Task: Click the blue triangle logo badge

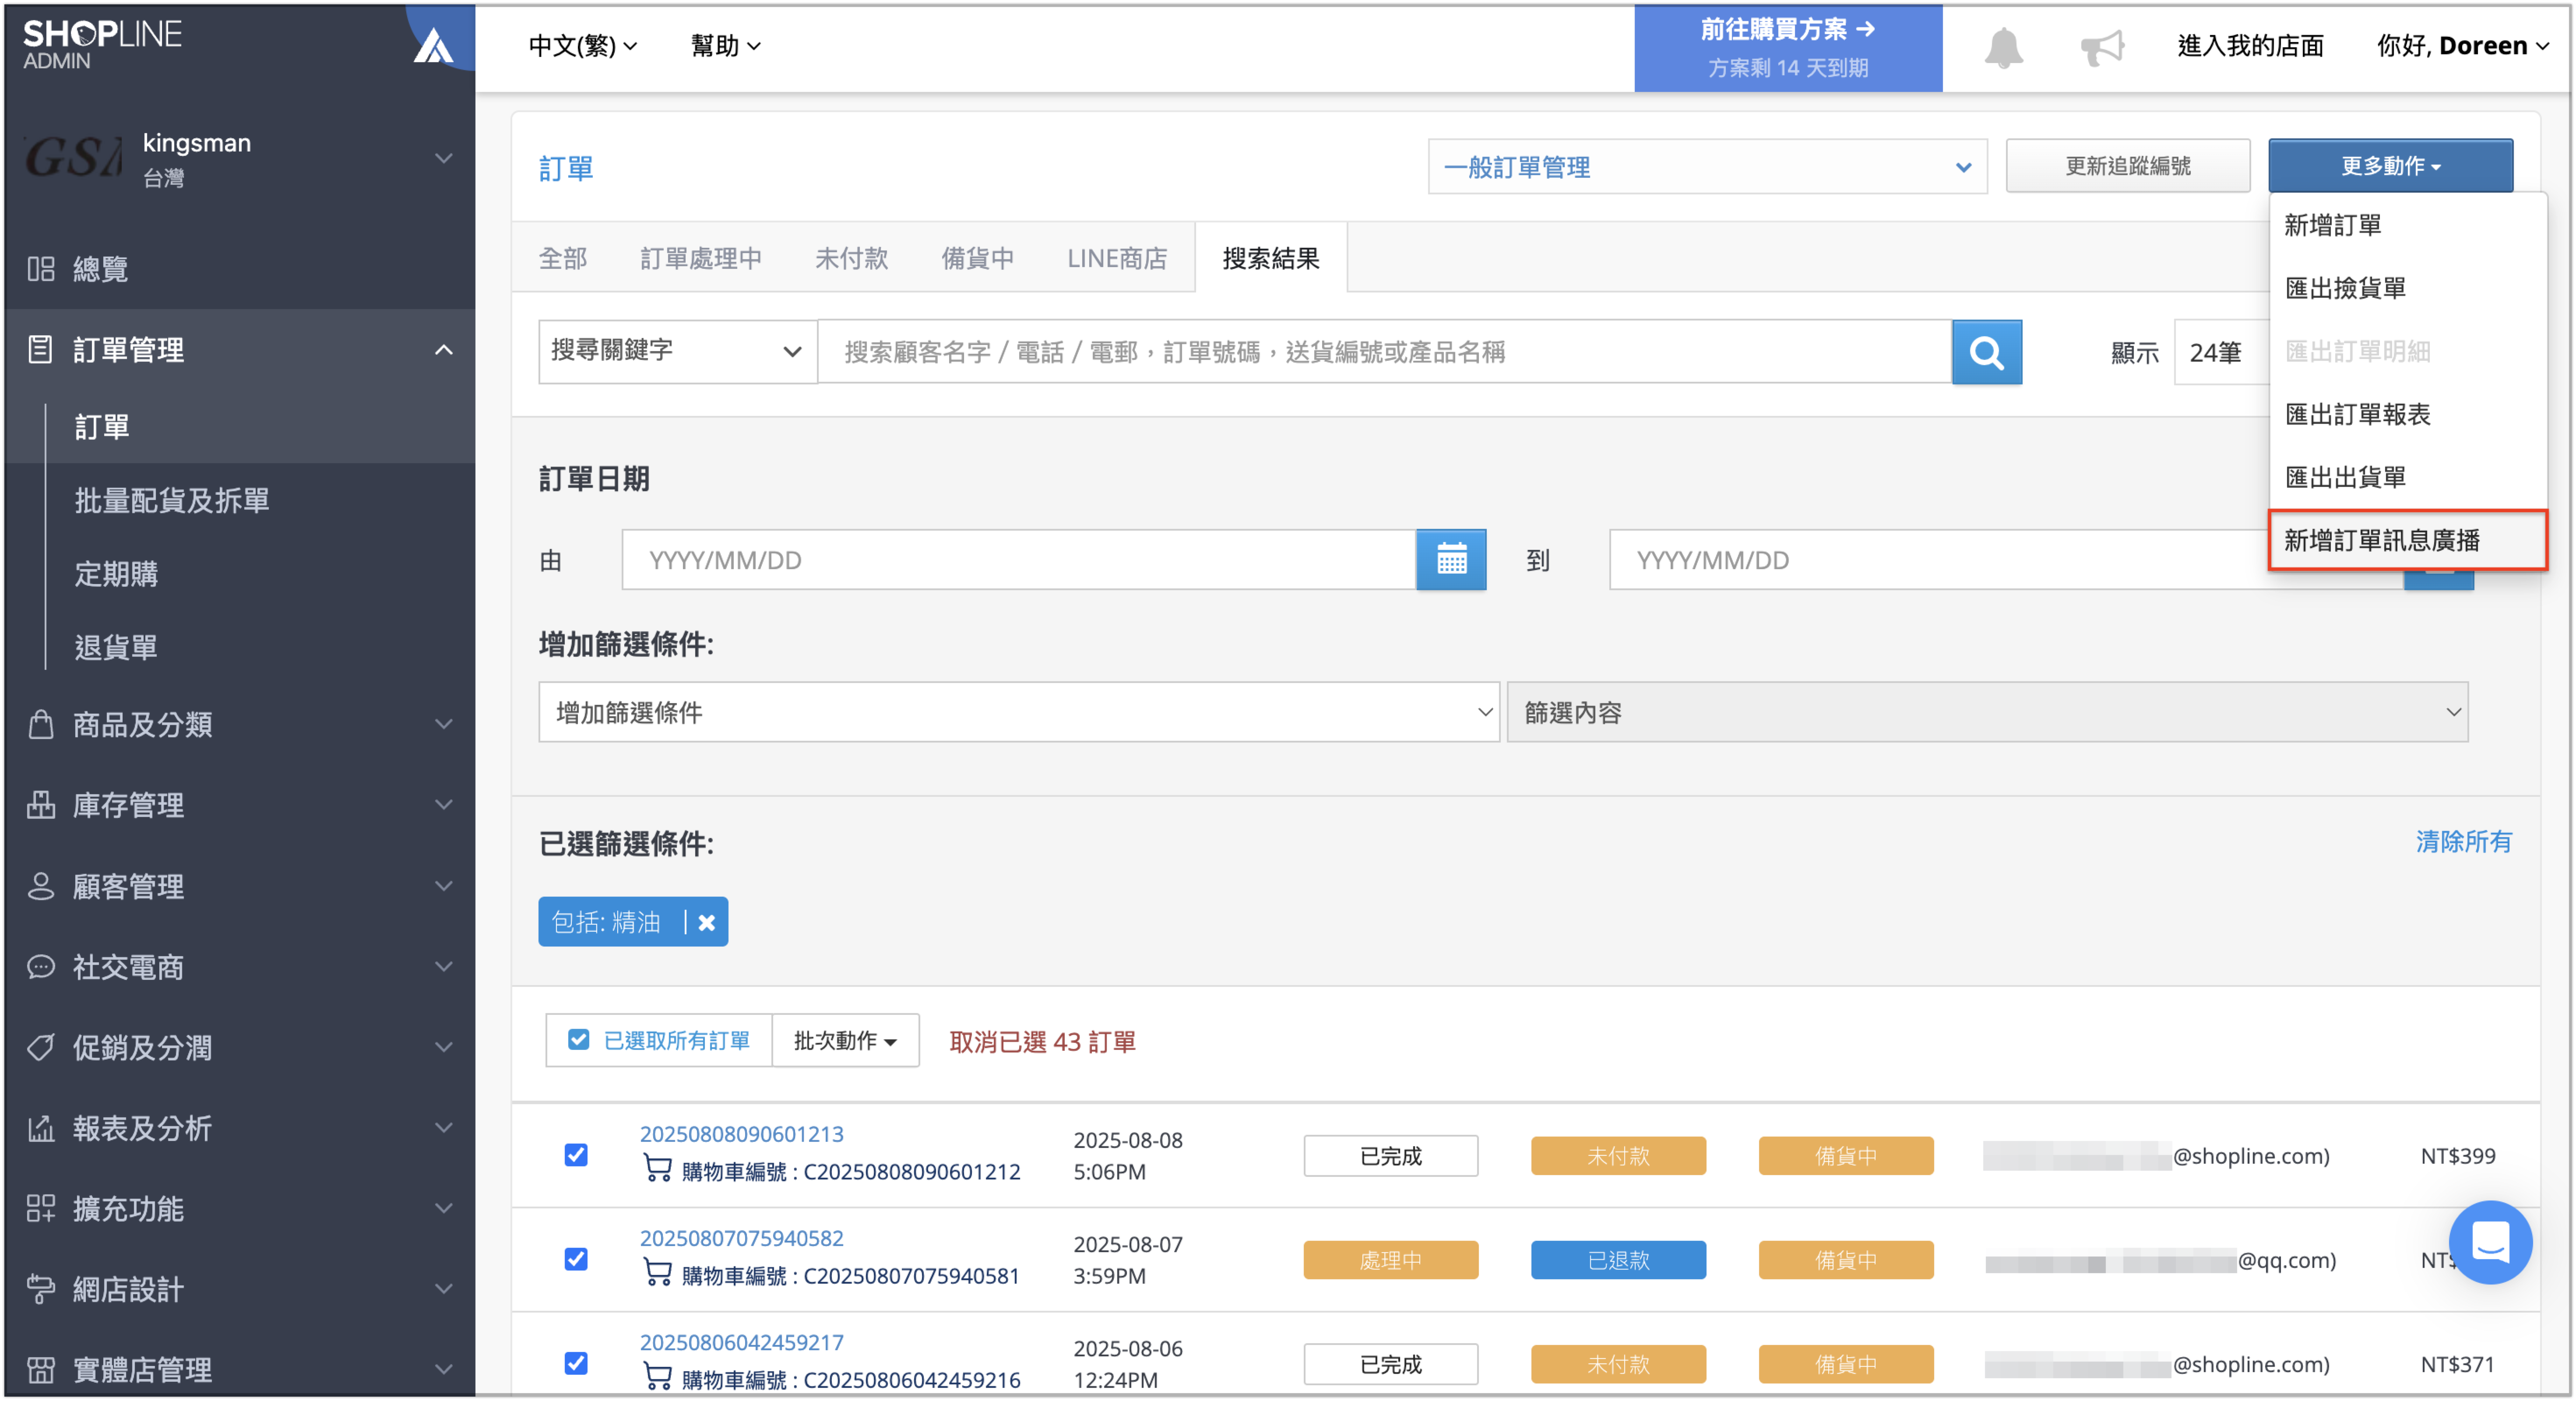Action: click(x=433, y=45)
